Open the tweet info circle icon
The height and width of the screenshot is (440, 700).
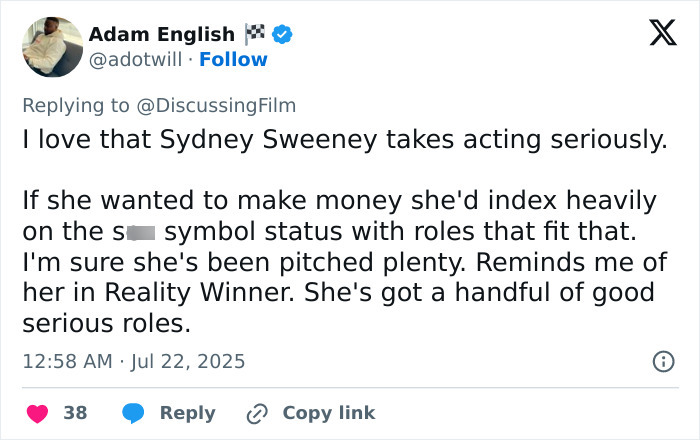point(662,362)
